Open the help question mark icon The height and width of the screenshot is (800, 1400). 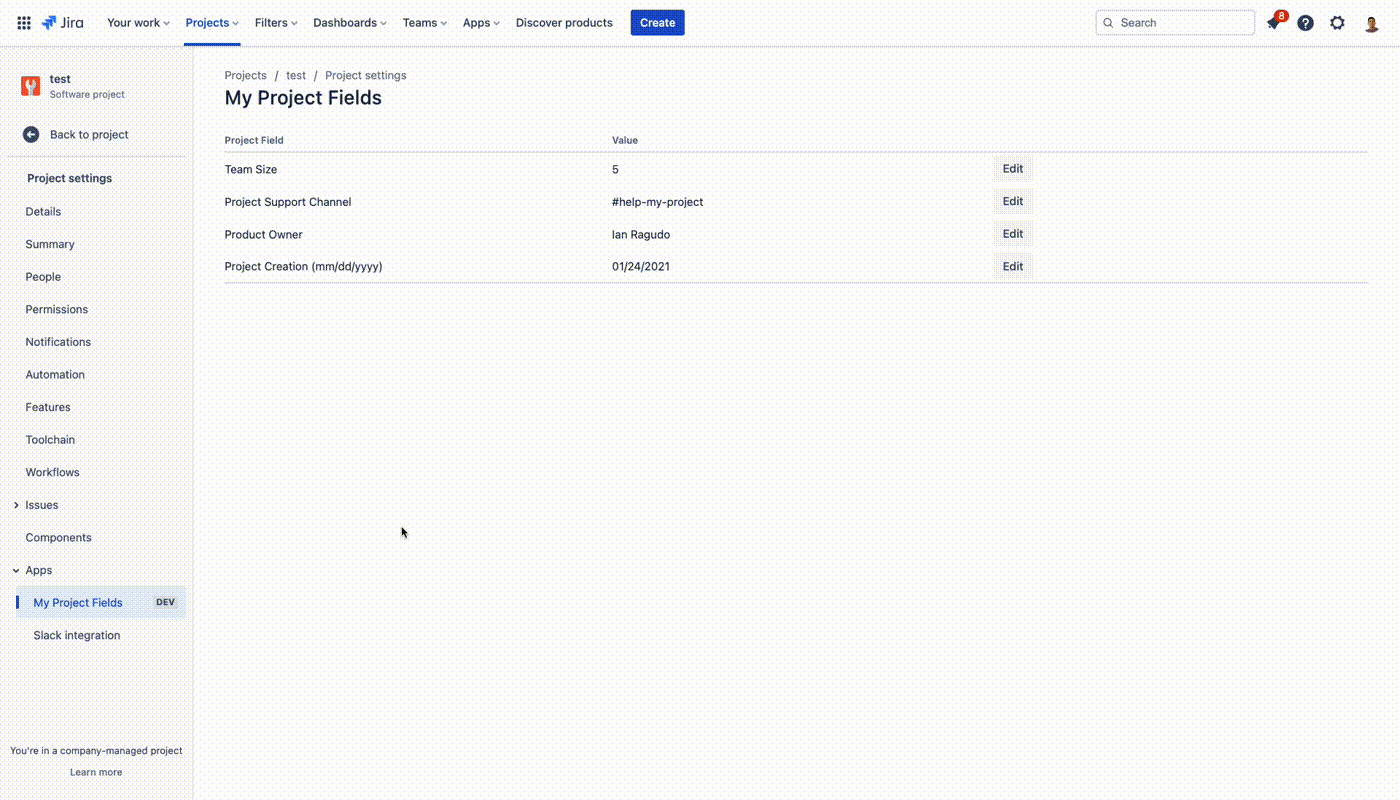coord(1305,23)
